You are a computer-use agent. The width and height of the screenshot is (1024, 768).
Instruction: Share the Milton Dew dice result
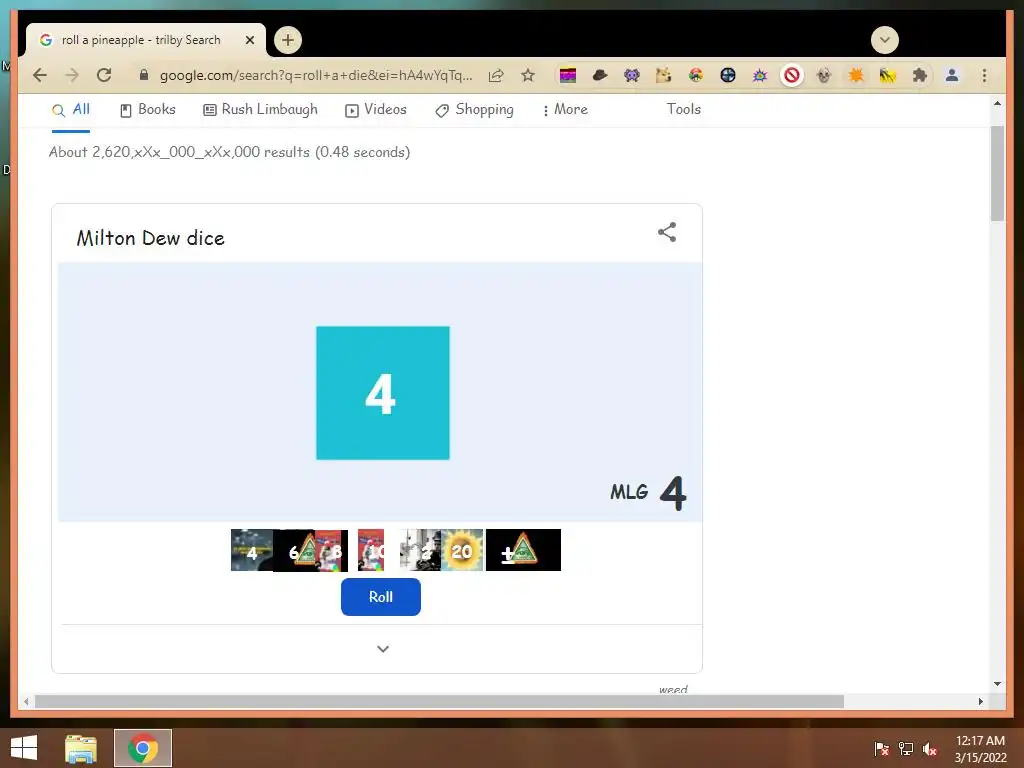(x=667, y=232)
